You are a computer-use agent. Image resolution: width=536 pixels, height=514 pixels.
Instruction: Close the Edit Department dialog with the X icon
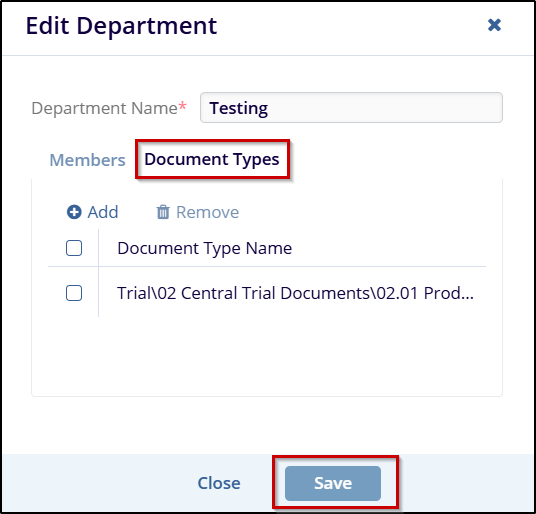(x=494, y=25)
